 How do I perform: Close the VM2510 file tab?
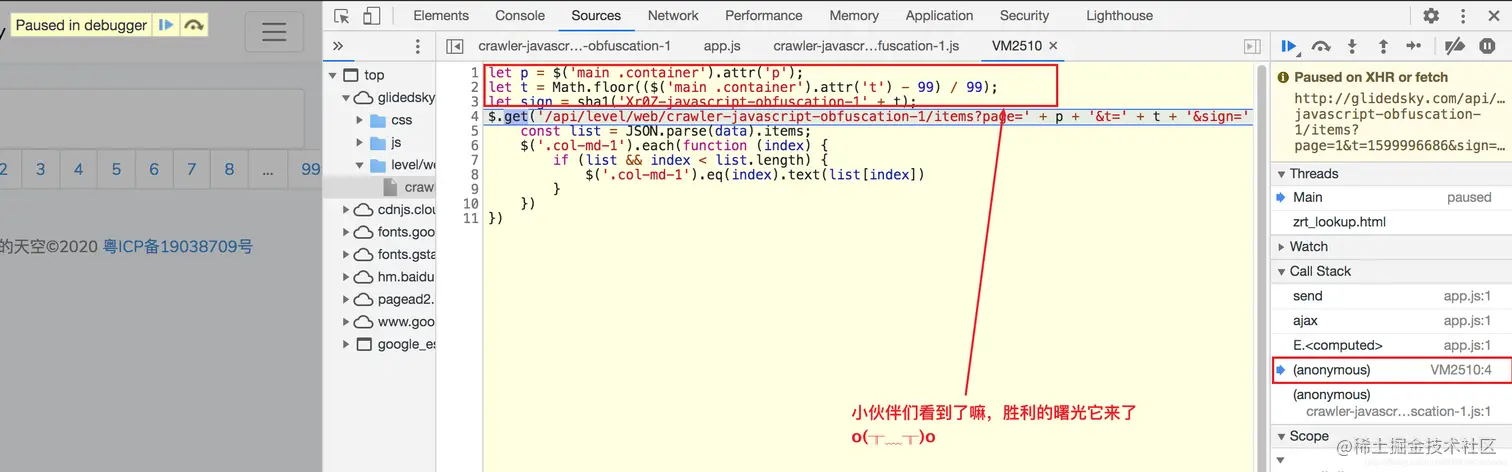[x=1053, y=46]
